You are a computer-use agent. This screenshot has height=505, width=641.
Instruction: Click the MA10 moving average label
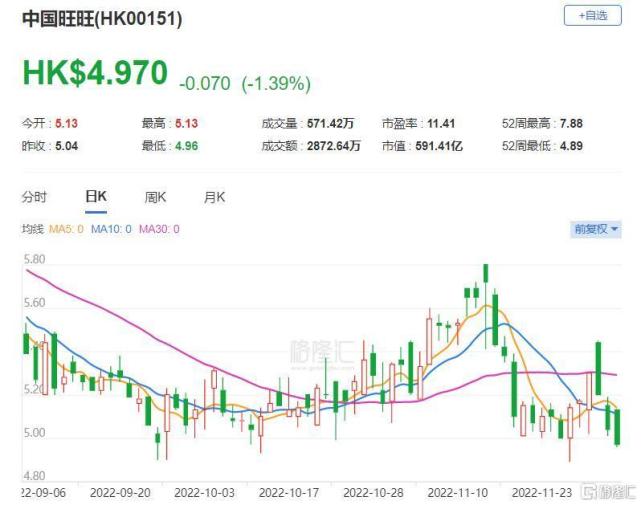(111, 229)
